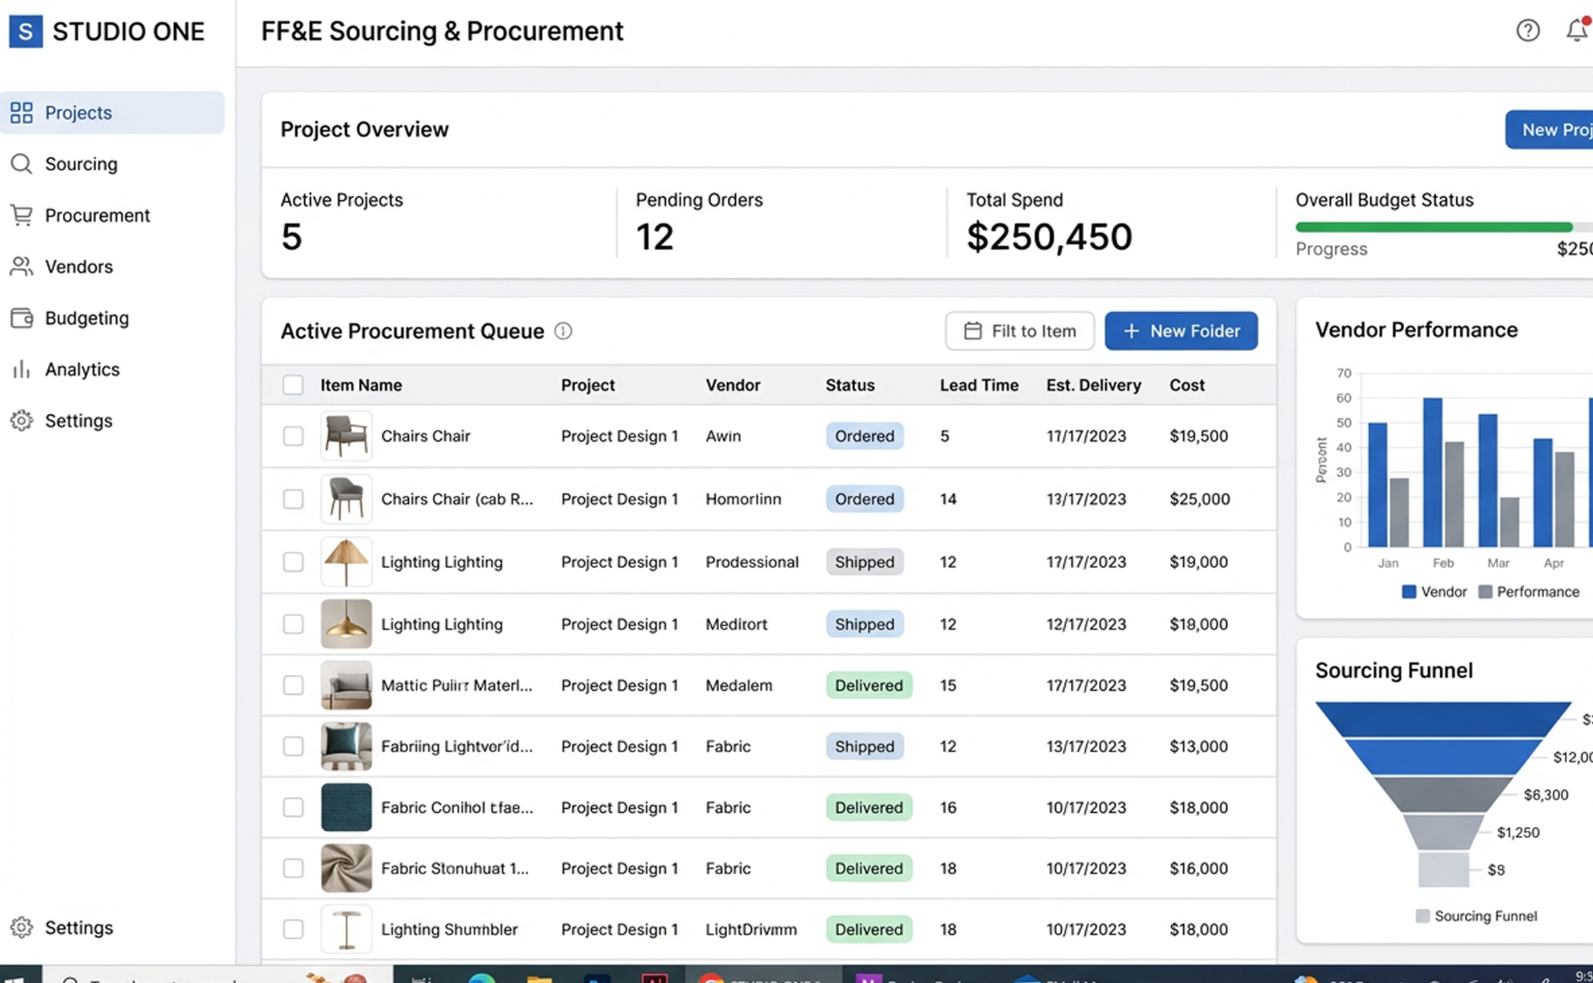Click the gray Performance legend swatch
The width and height of the screenshot is (1593, 983).
click(1485, 592)
